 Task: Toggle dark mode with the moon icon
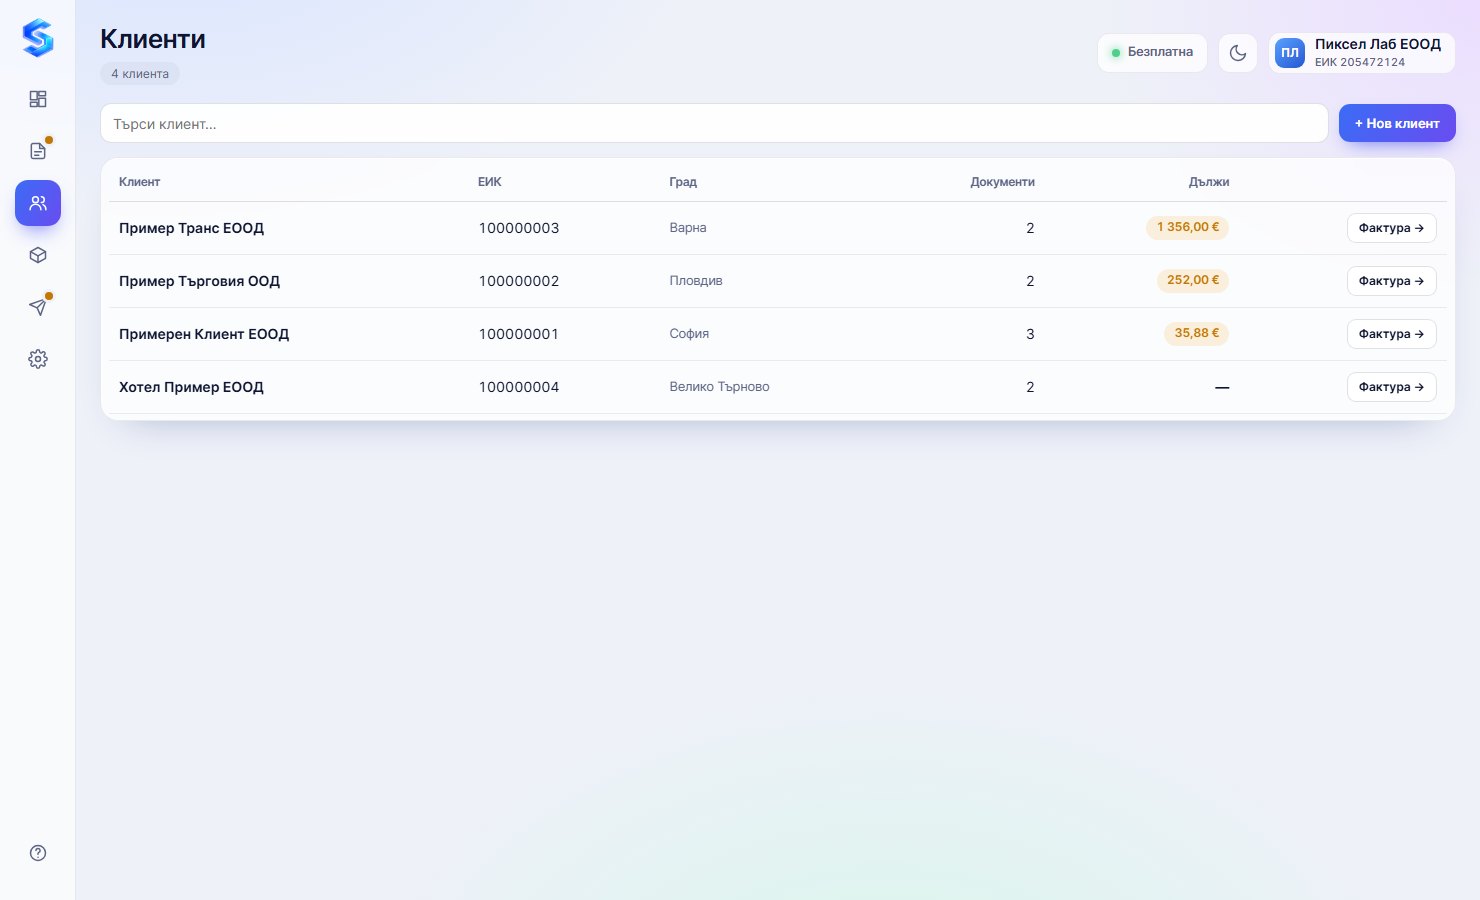pyautogui.click(x=1238, y=53)
